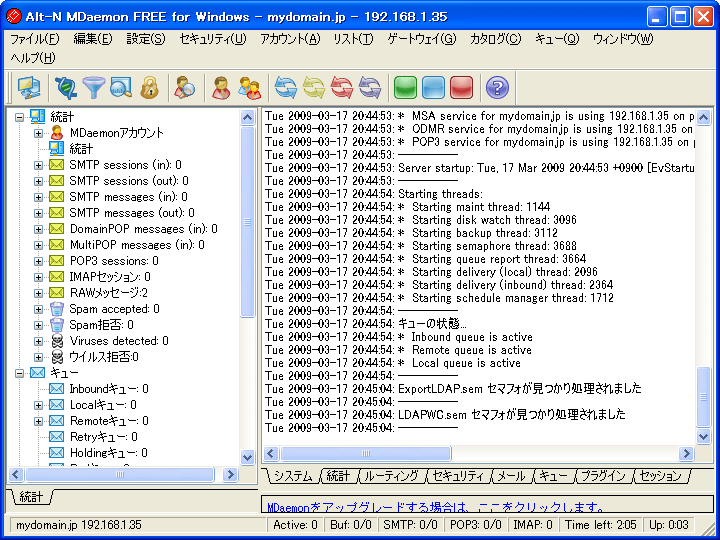The height and width of the screenshot is (540, 720).
Task: Open the two-users group toolbar icon
Action: tap(249, 88)
